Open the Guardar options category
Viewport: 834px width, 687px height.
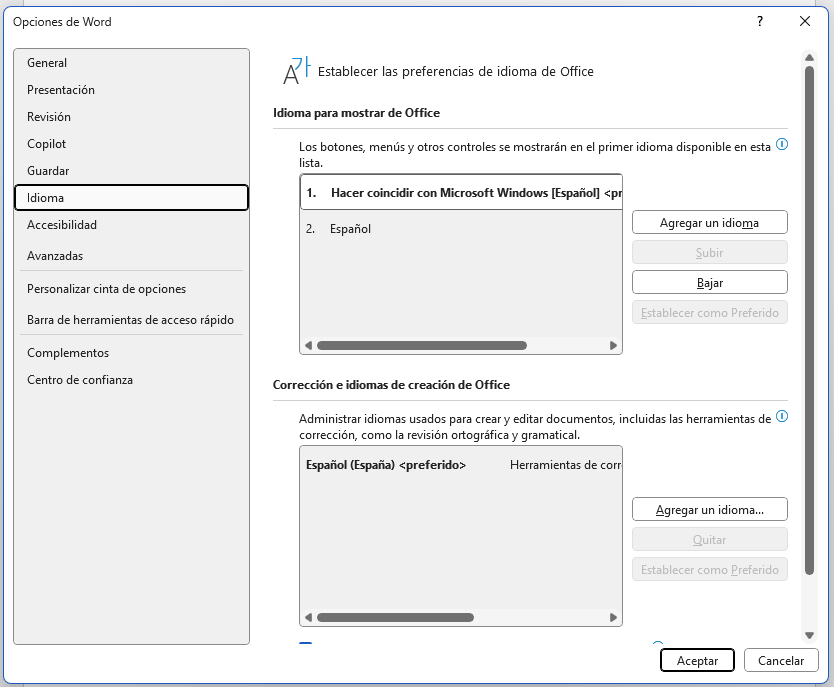point(131,171)
